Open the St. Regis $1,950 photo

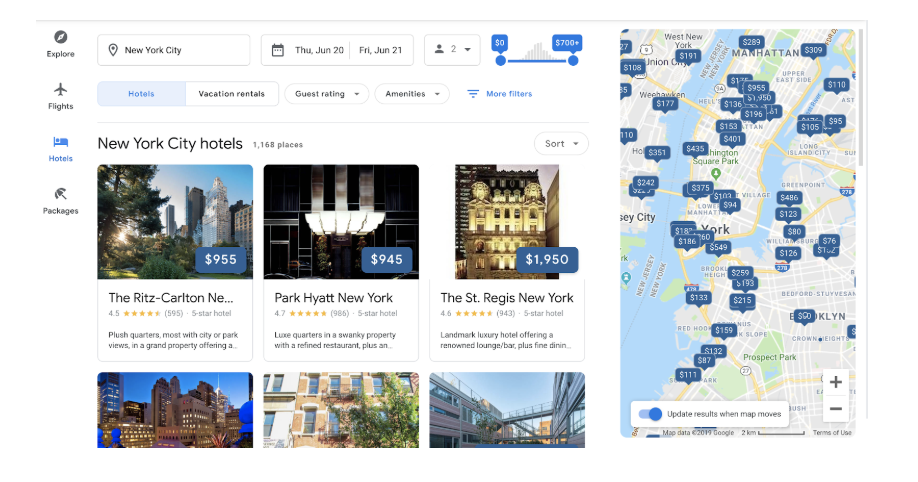(x=507, y=222)
